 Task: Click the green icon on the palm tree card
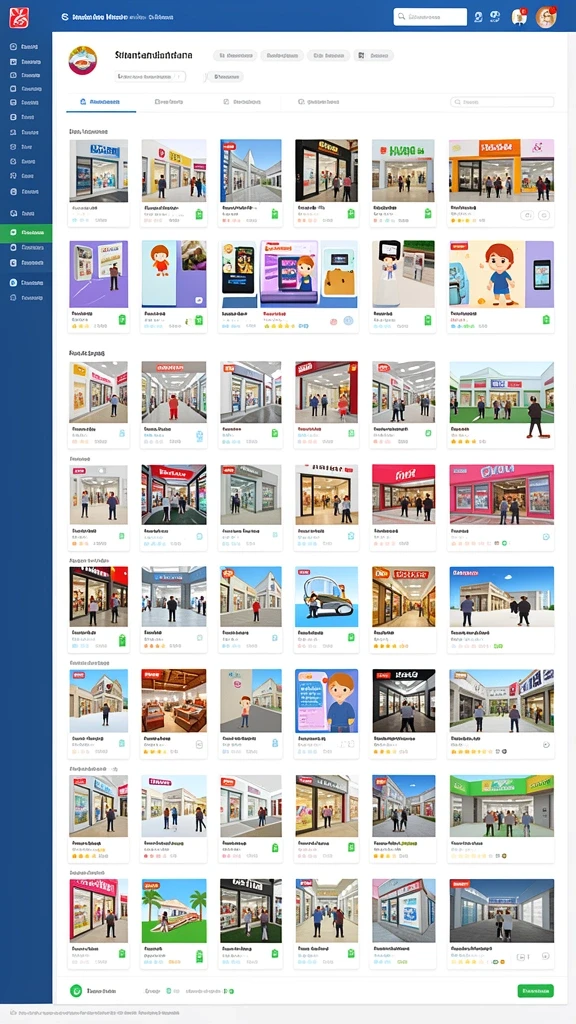(x=199, y=955)
